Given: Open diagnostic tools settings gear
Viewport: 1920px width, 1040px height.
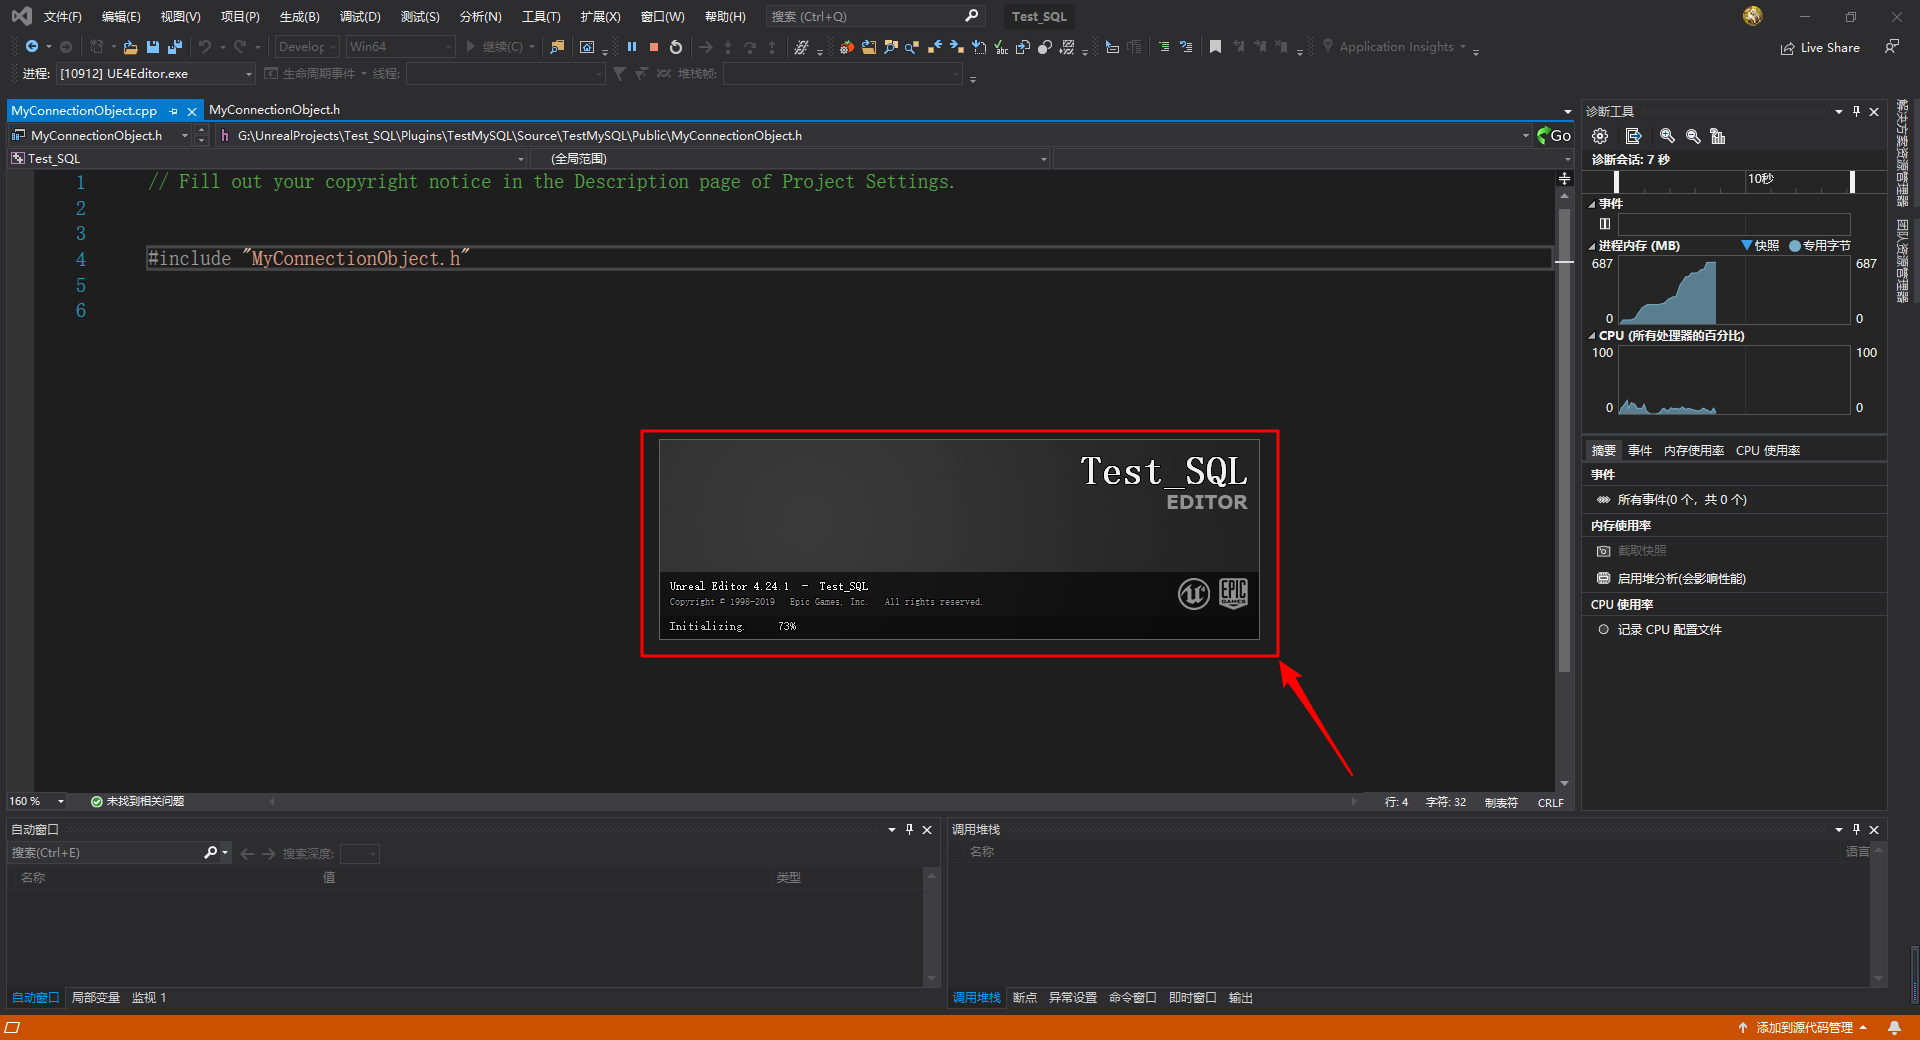Looking at the screenshot, I should point(1600,136).
